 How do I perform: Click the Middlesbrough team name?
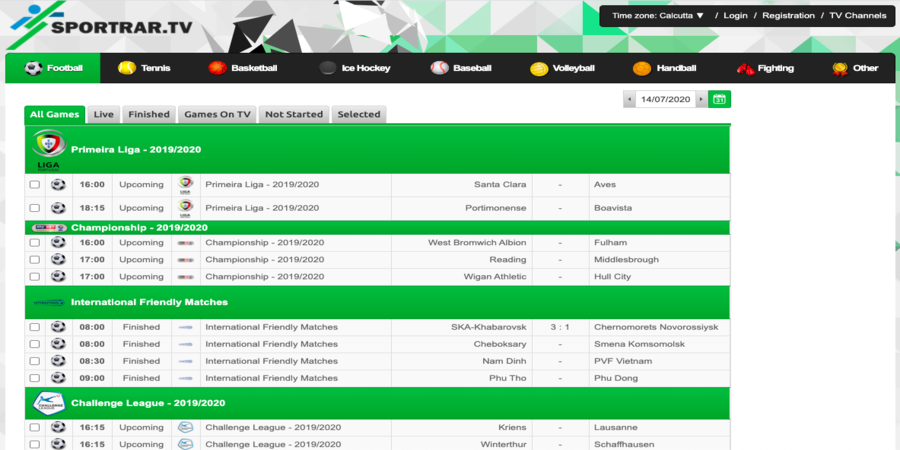[x=626, y=259]
